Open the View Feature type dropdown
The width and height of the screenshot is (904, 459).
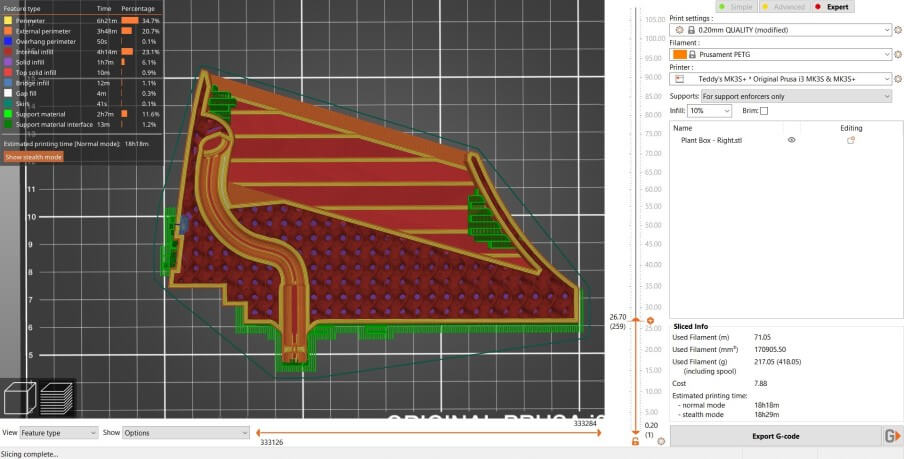59,433
